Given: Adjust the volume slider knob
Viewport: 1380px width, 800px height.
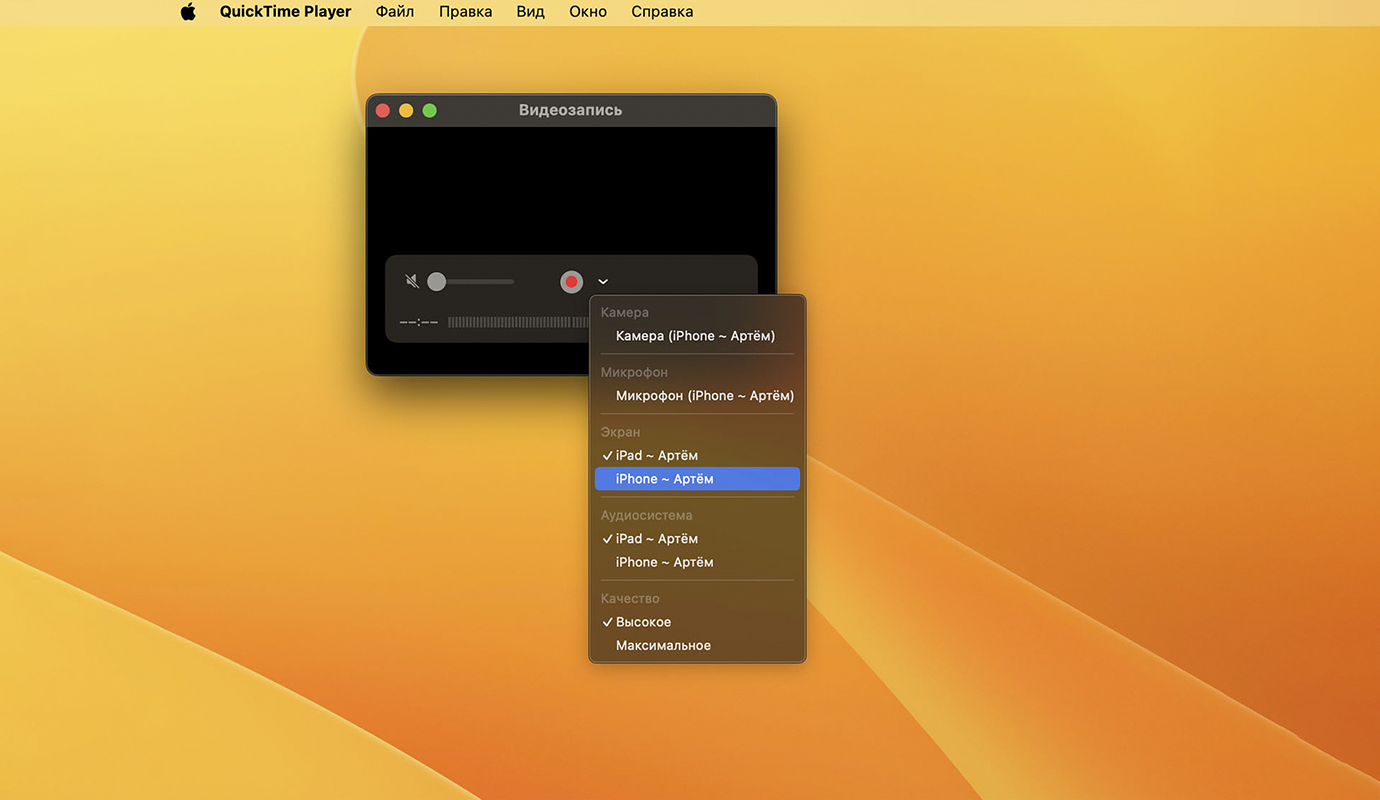Looking at the screenshot, I should click(437, 282).
